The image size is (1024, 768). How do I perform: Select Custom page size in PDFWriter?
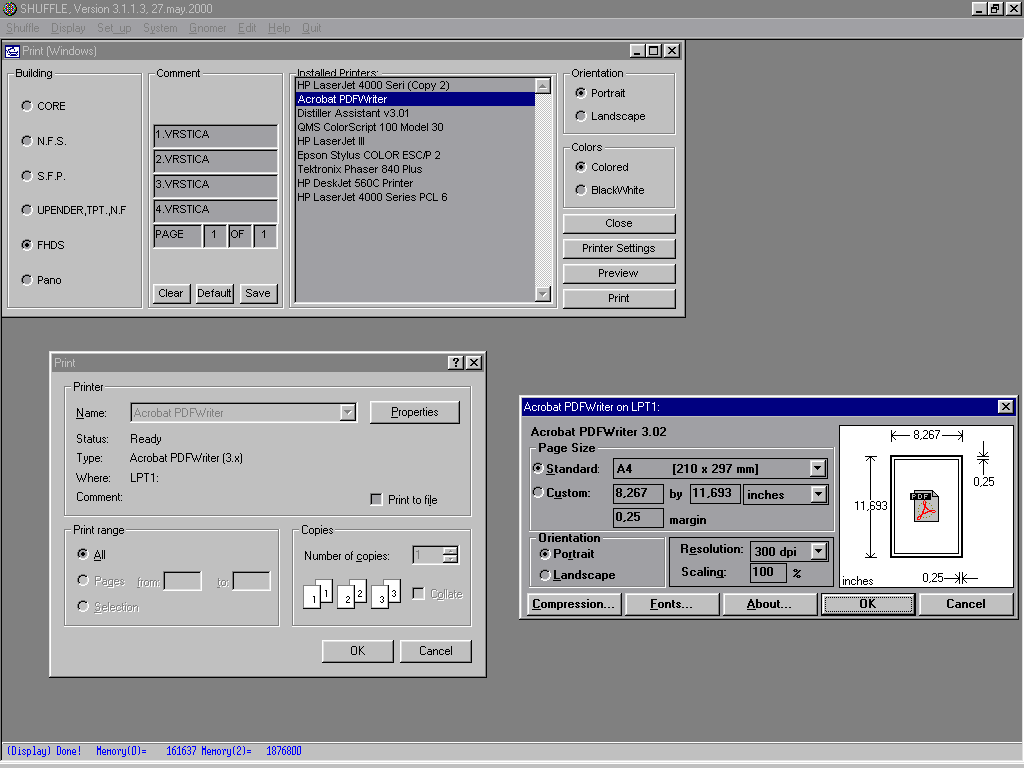point(538,492)
